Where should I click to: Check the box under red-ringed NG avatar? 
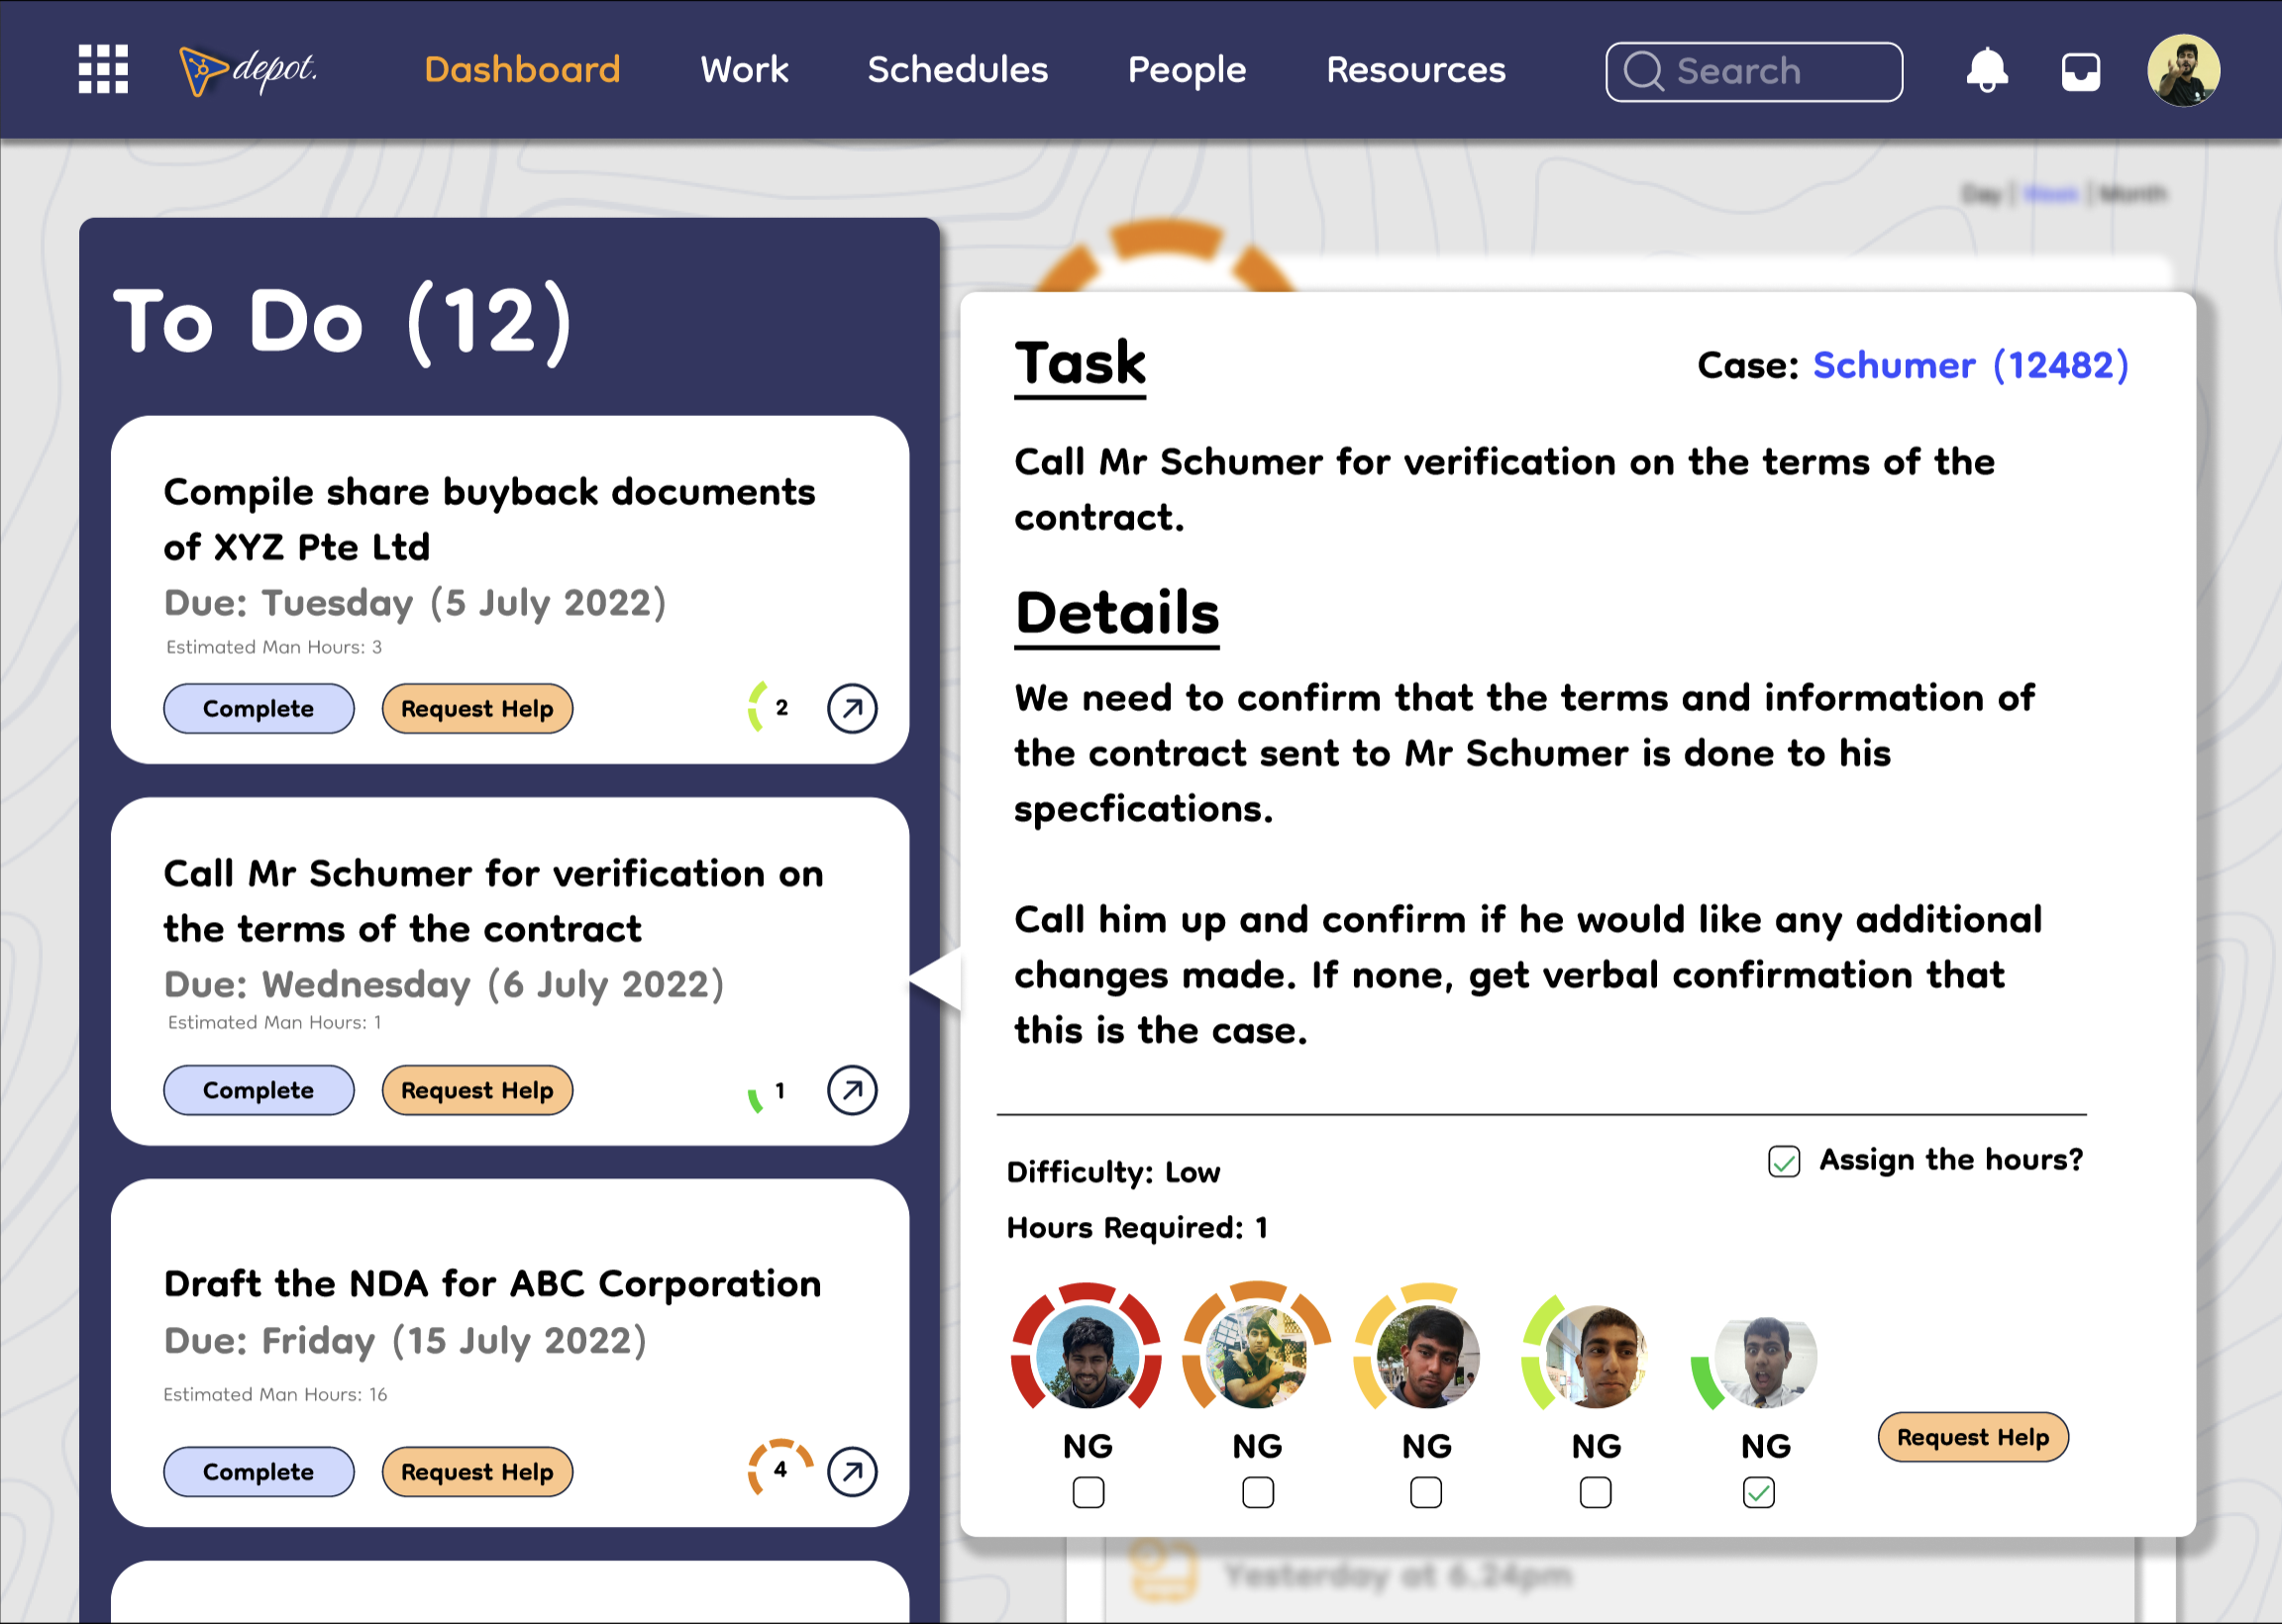[x=1088, y=1492]
